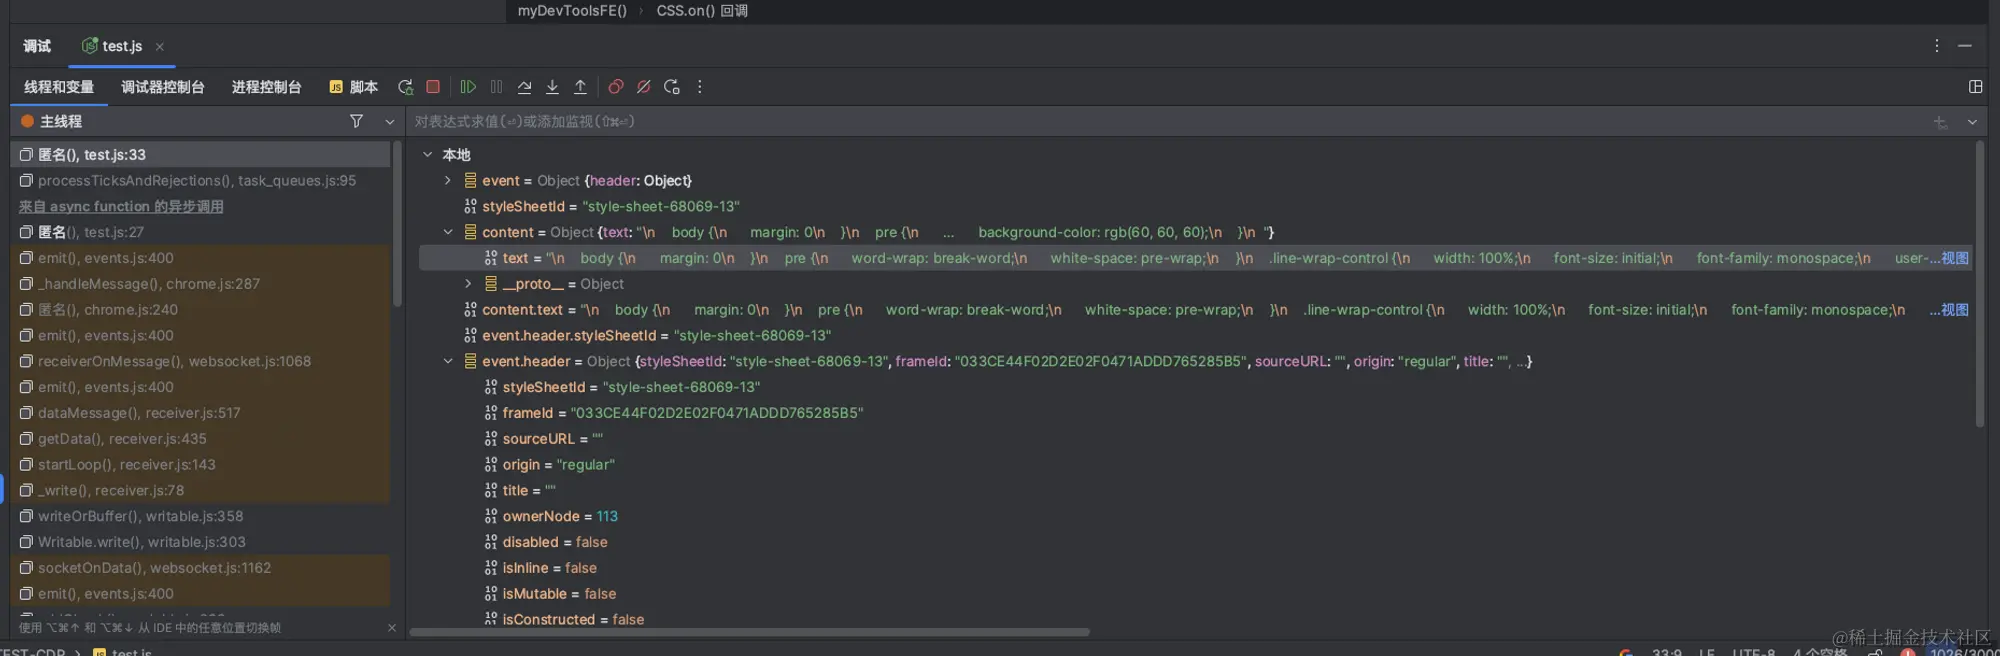The image size is (2000, 656).
Task: Open debug toolbar more actions dots
Action: [700, 87]
